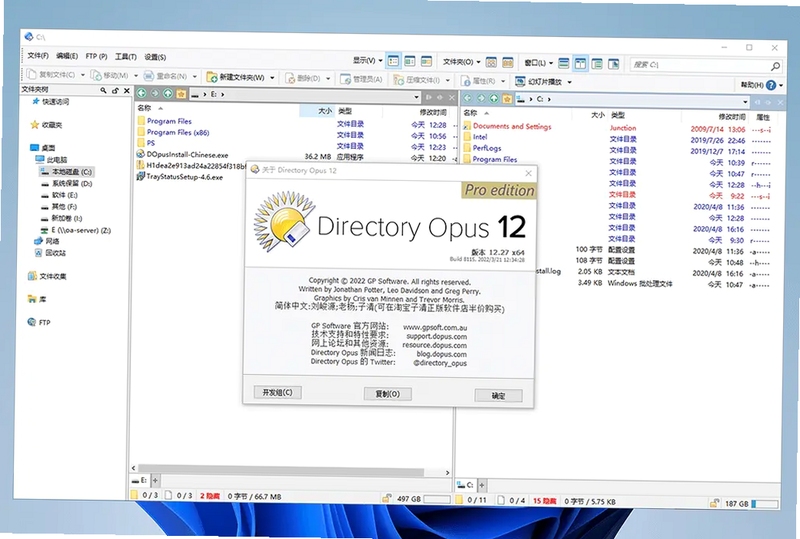Click 确定 button in About dialog
This screenshot has width=800, height=539.
coord(498,396)
